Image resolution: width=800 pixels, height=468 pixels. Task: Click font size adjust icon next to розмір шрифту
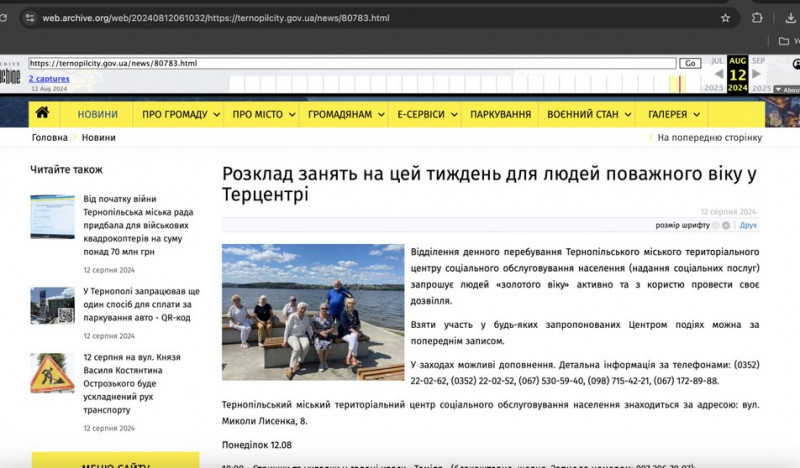(726, 225)
